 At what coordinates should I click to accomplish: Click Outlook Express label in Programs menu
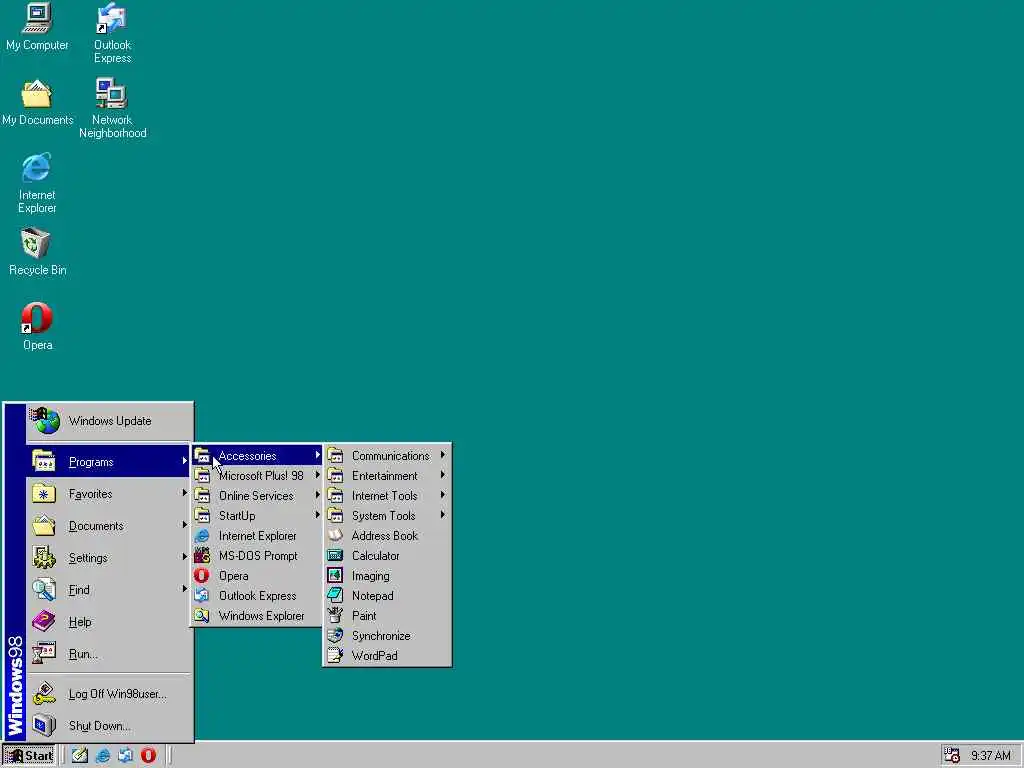257,596
